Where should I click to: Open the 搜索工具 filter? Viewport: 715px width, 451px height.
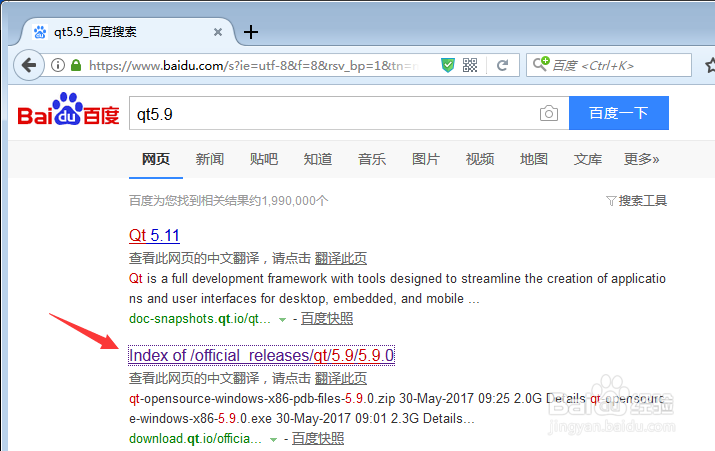pos(637,201)
